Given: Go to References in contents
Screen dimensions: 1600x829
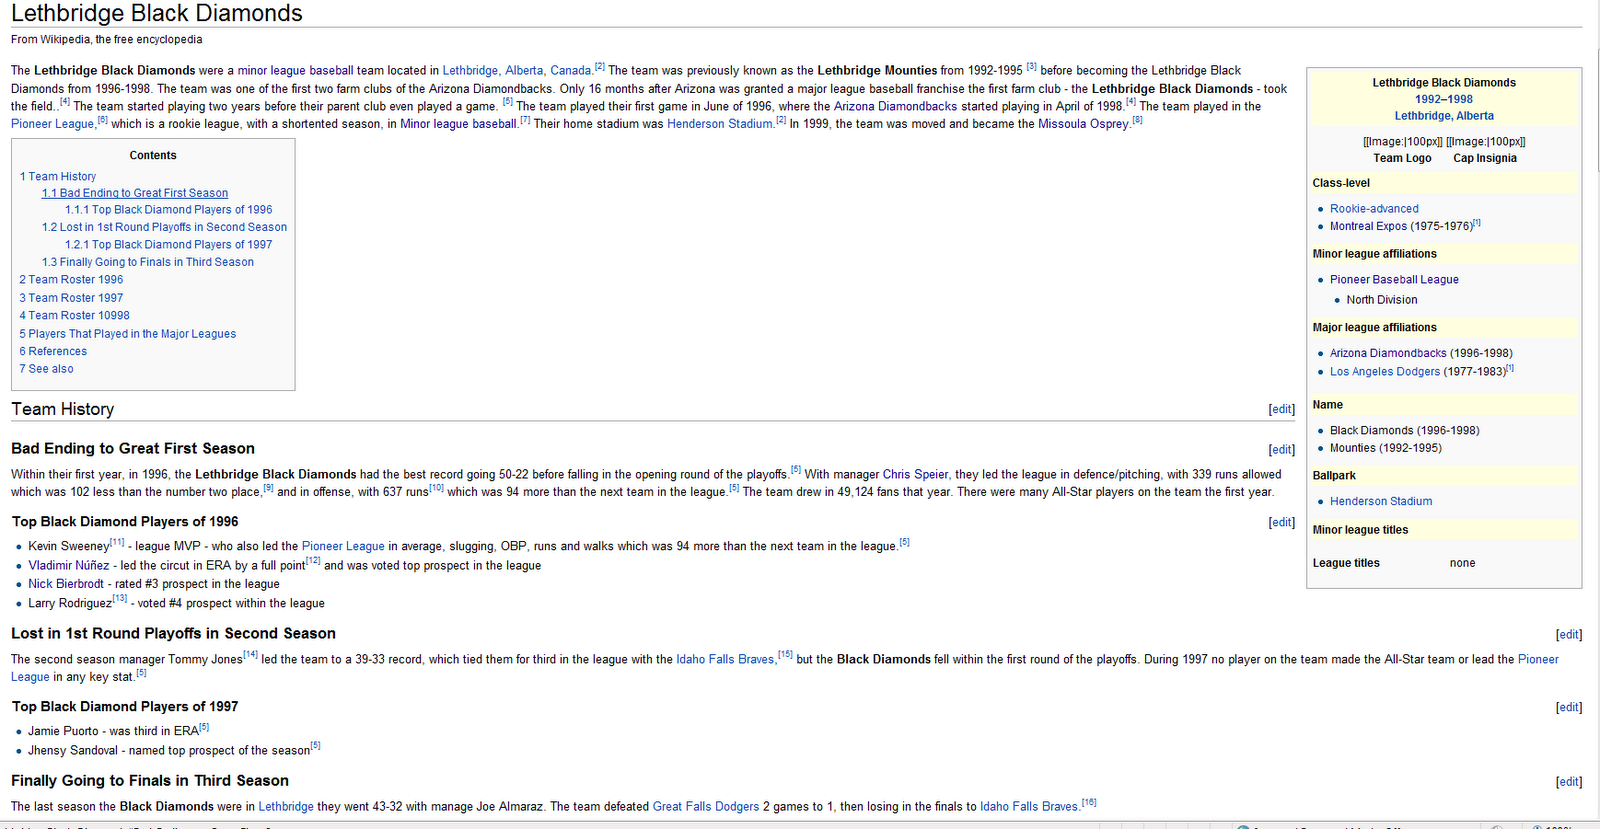Looking at the screenshot, I should 53,352.
